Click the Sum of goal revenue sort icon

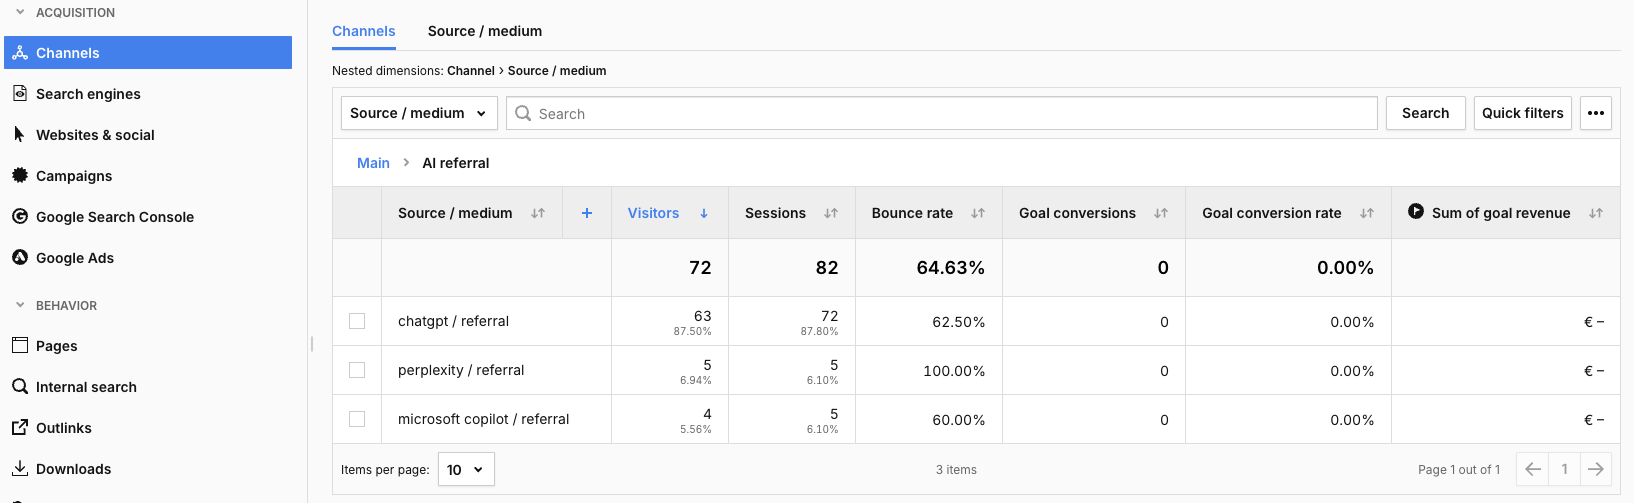pyautogui.click(x=1596, y=213)
